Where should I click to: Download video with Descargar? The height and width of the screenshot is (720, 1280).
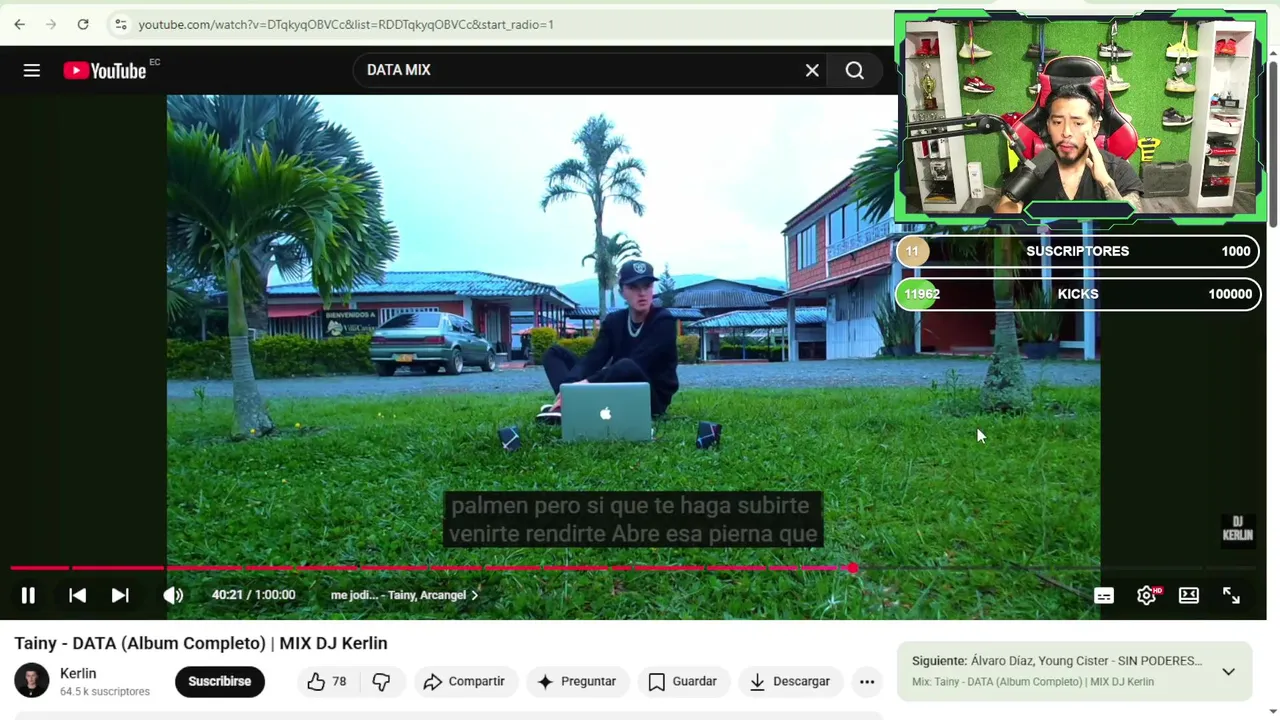pyautogui.click(x=790, y=681)
